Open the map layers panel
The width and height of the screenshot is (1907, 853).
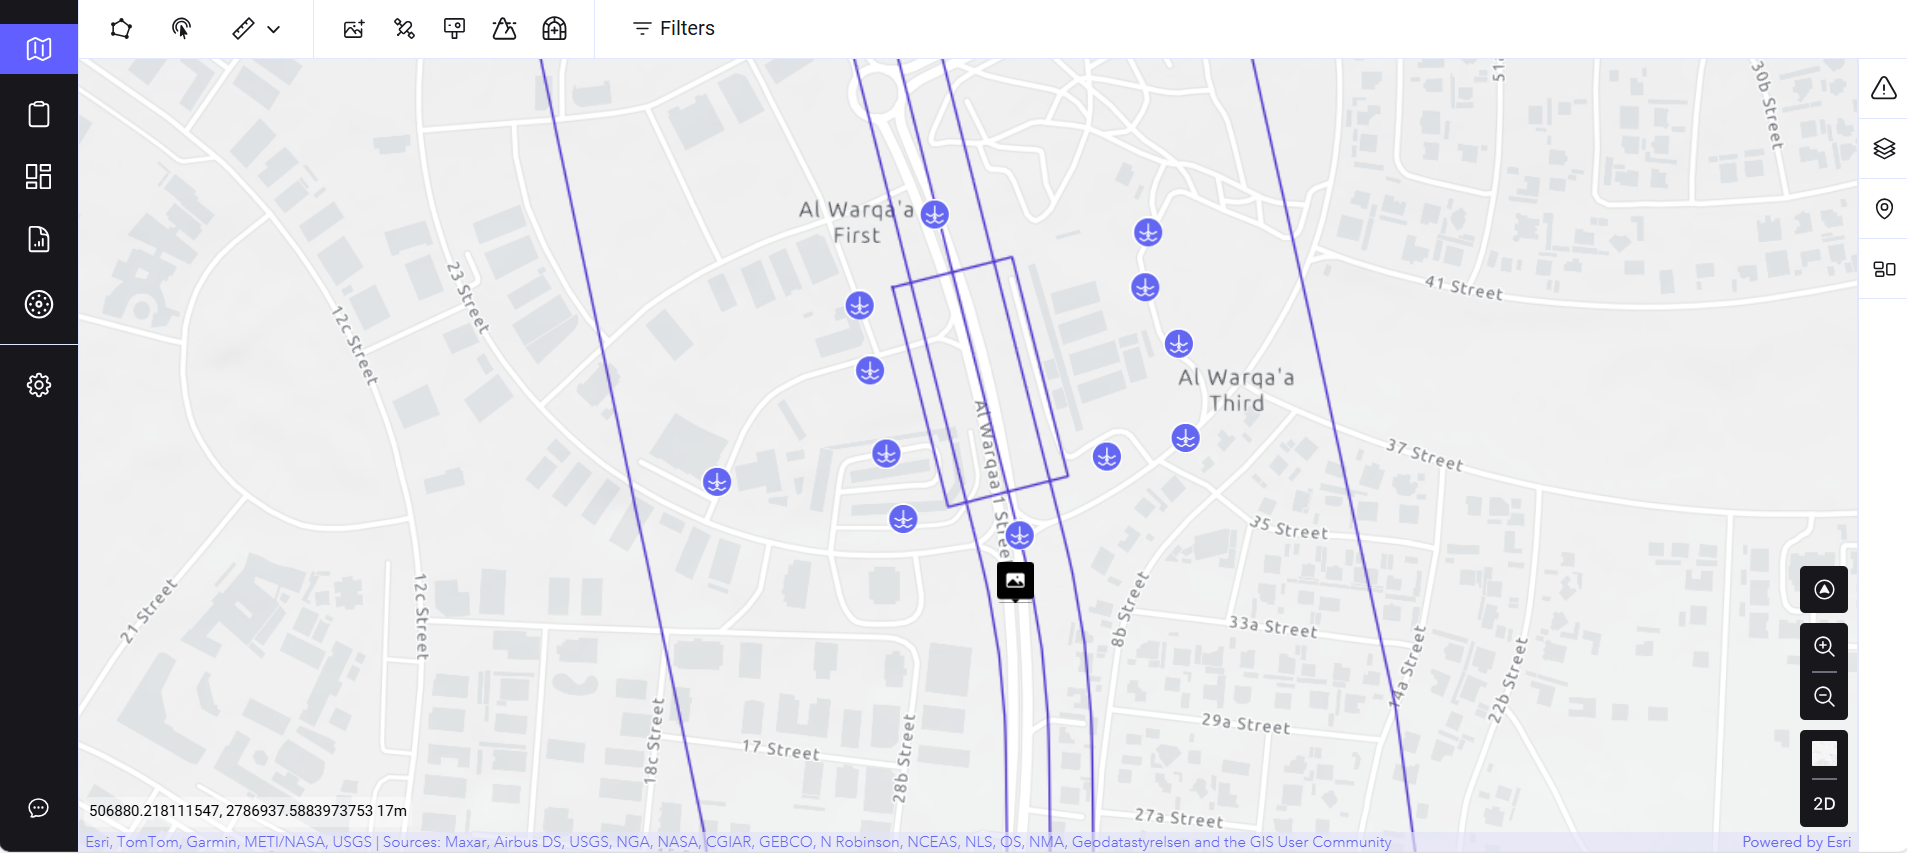click(1884, 149)
